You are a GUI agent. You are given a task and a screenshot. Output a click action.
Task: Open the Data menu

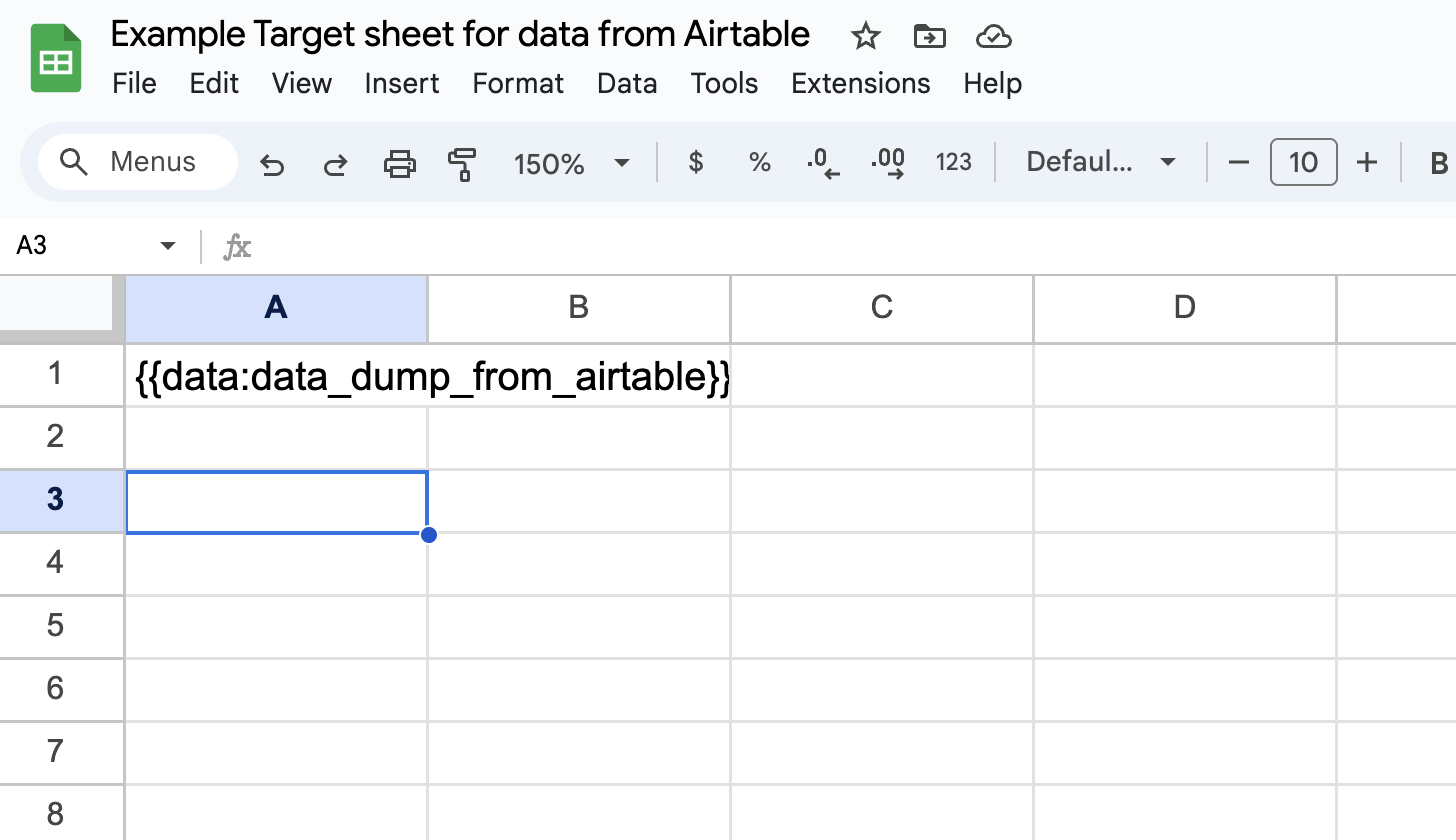[627, 84]
